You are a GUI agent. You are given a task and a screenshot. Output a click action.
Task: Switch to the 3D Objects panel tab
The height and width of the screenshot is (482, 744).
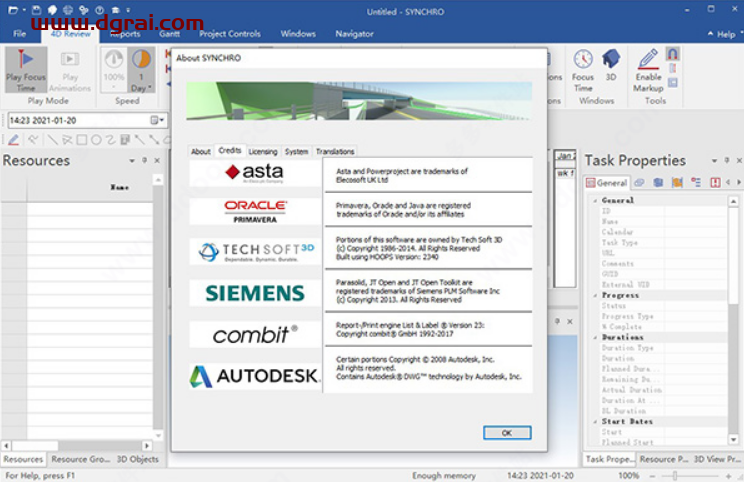click(x=138, y=459)
